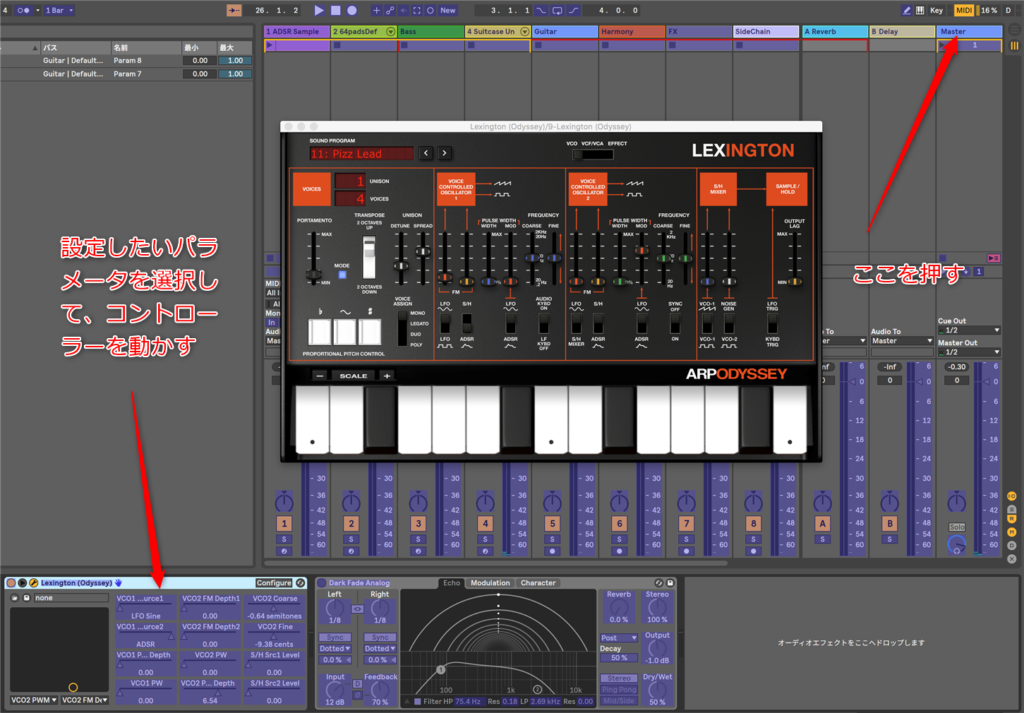This screenshot has height=713, width=1024.
Task: Click the plus button beside SCALE
Action: click(386, 375)
